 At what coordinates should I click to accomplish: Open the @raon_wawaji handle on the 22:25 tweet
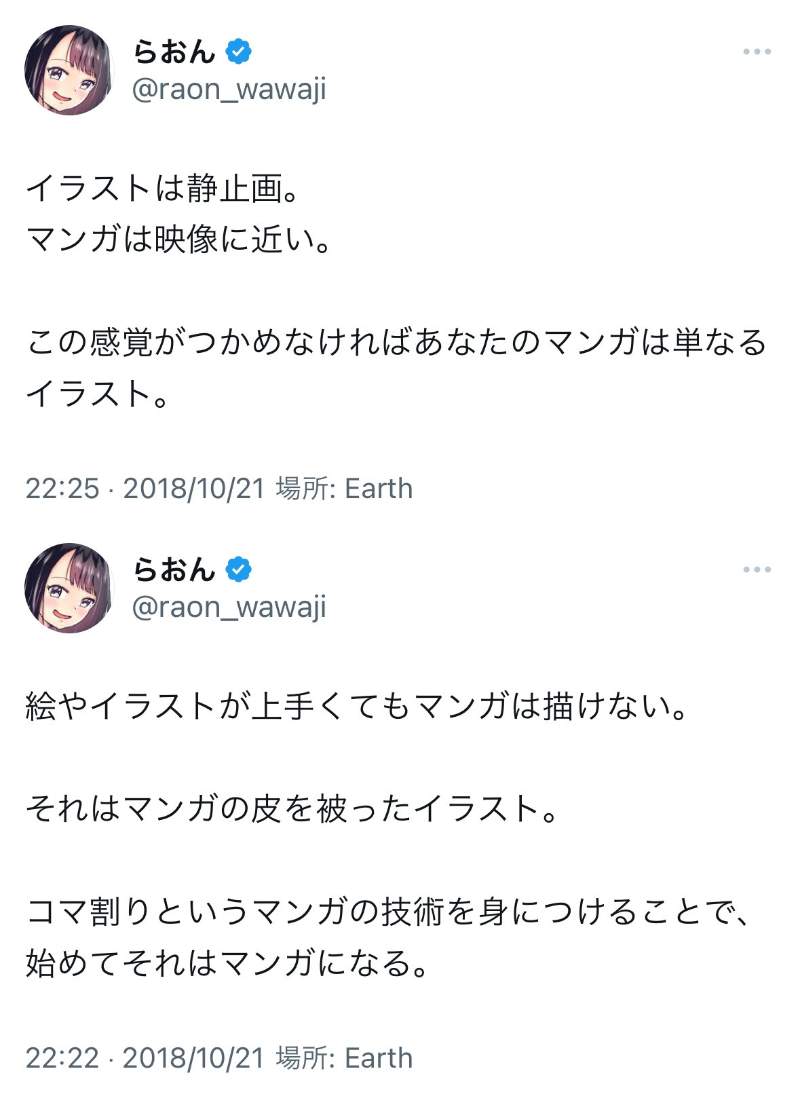[x=229, y=90]
